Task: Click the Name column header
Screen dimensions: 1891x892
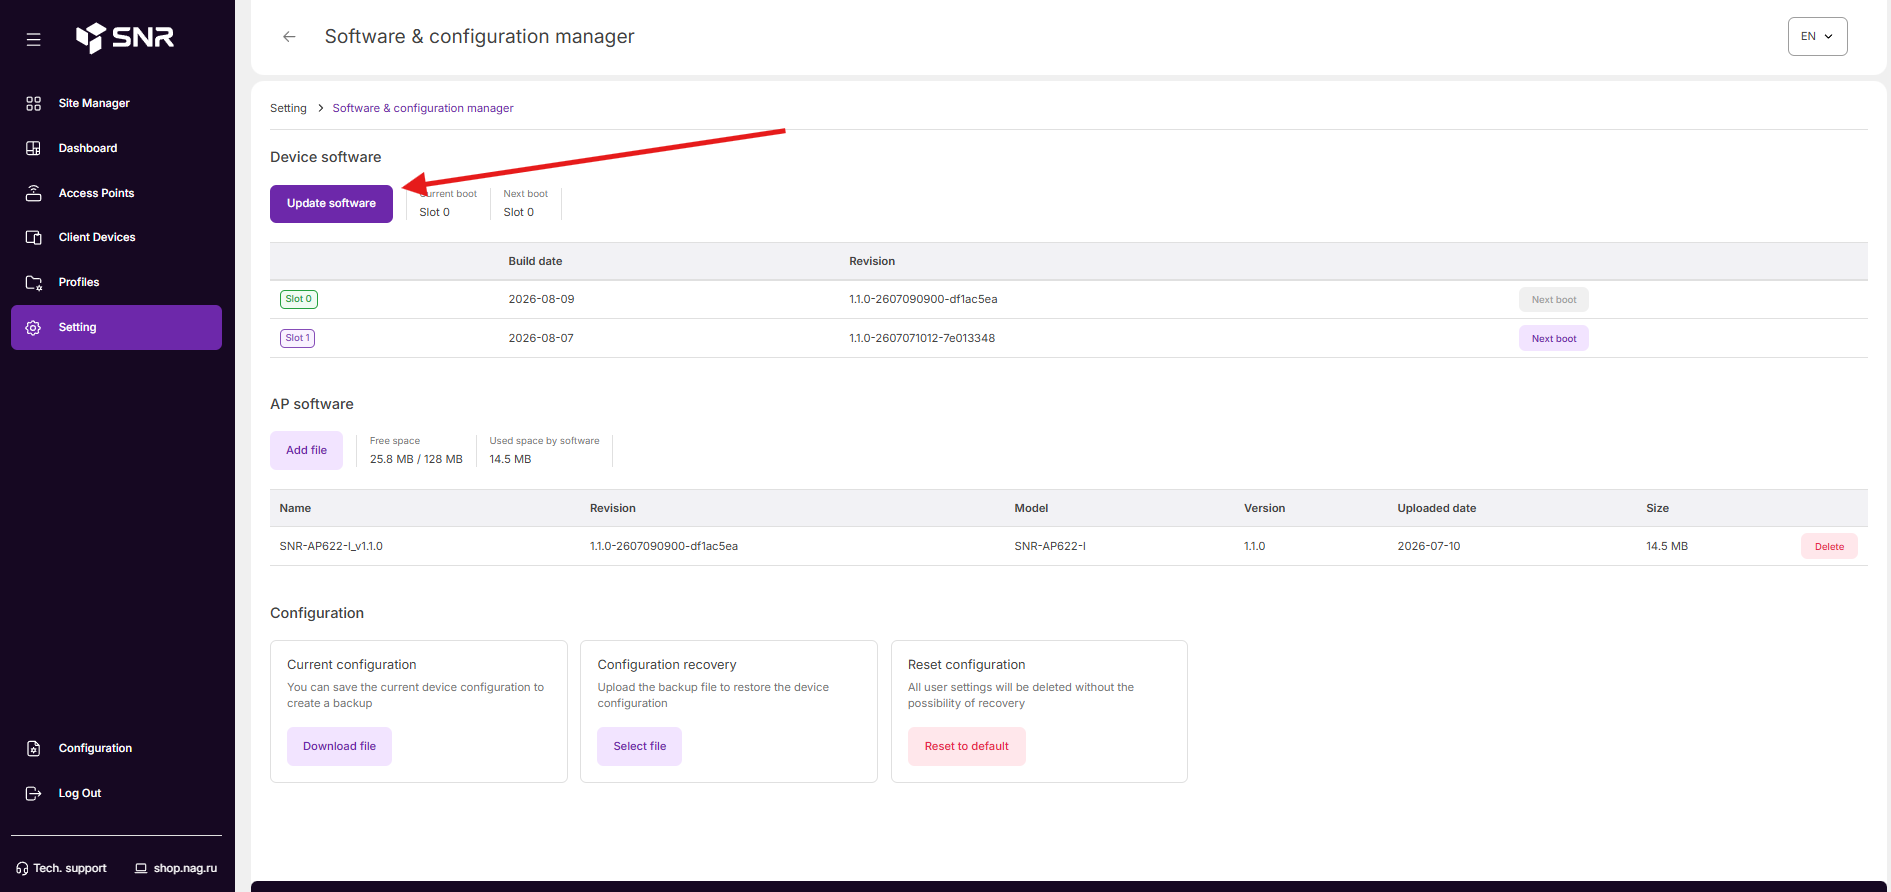Action: (295, 508)
